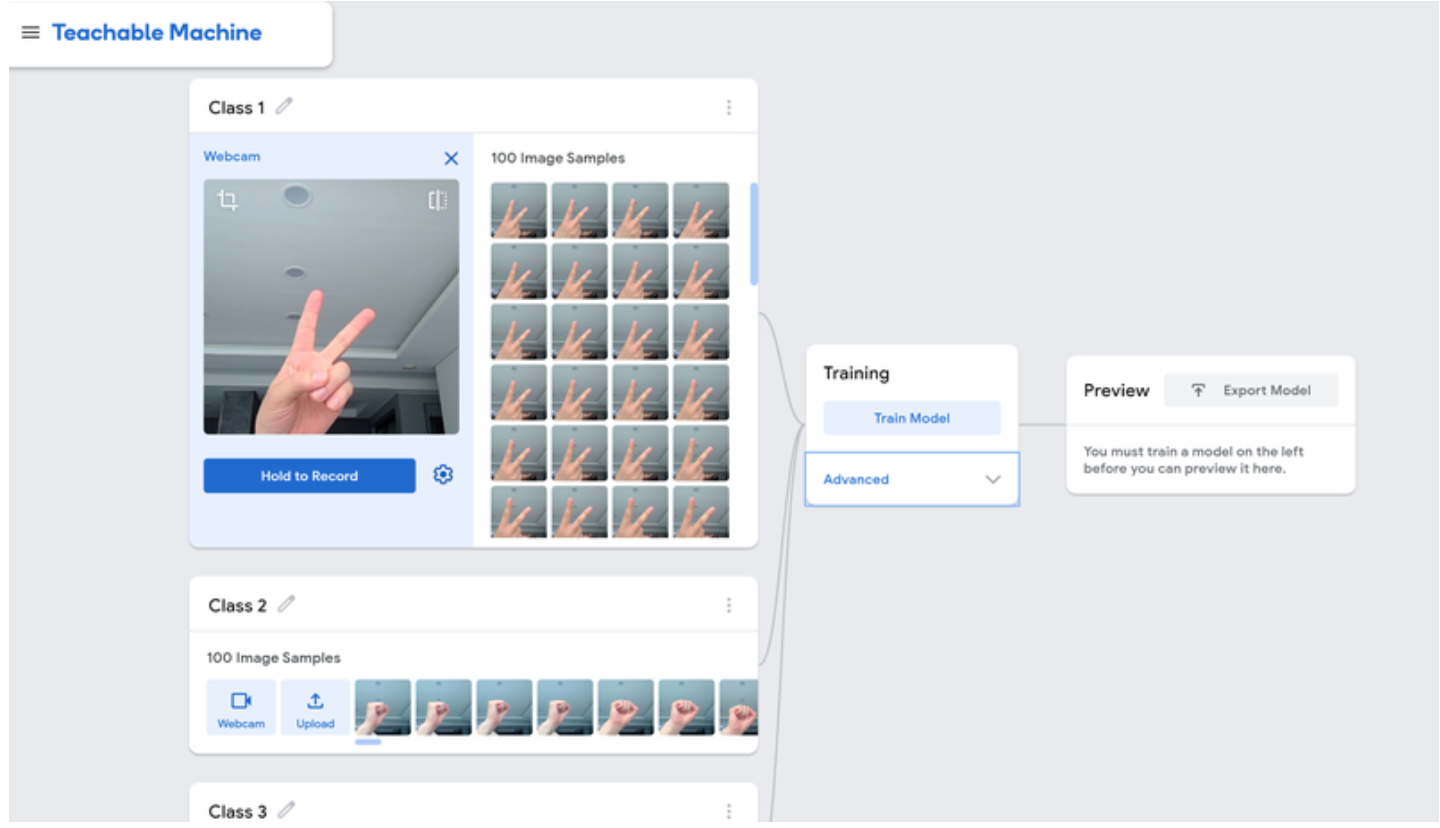Open Class 3 three-dot options menu
This screenshot has height=828, width=1440.
tap(729, 811)
